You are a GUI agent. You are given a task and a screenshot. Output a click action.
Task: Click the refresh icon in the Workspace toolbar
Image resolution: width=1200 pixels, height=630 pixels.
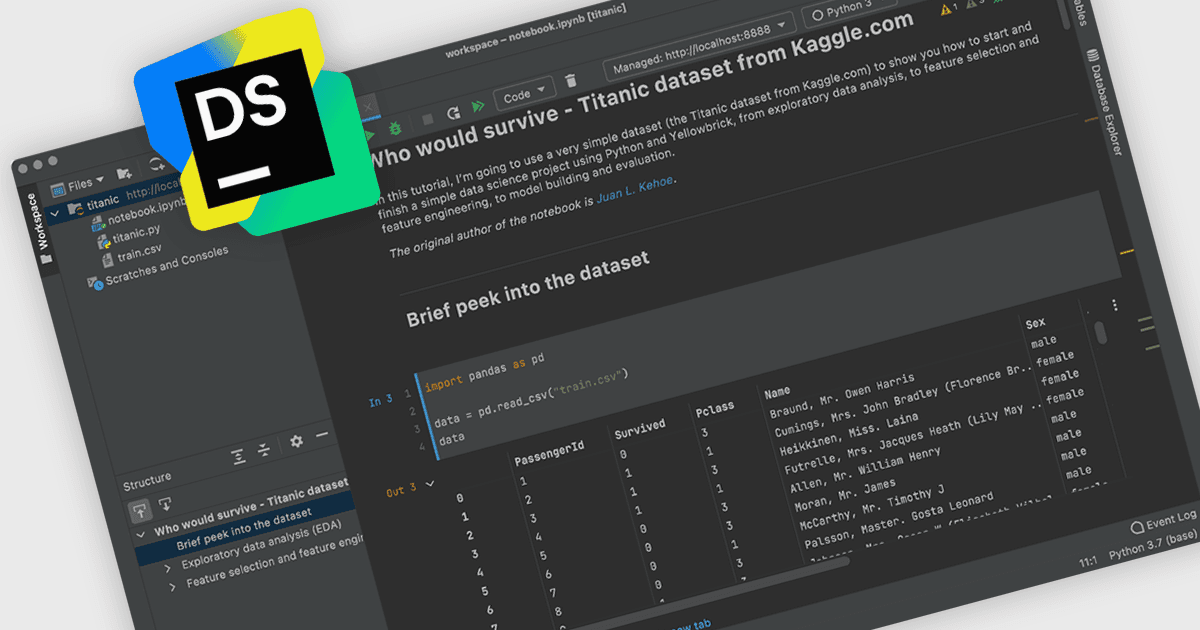[x=156, y=166]
